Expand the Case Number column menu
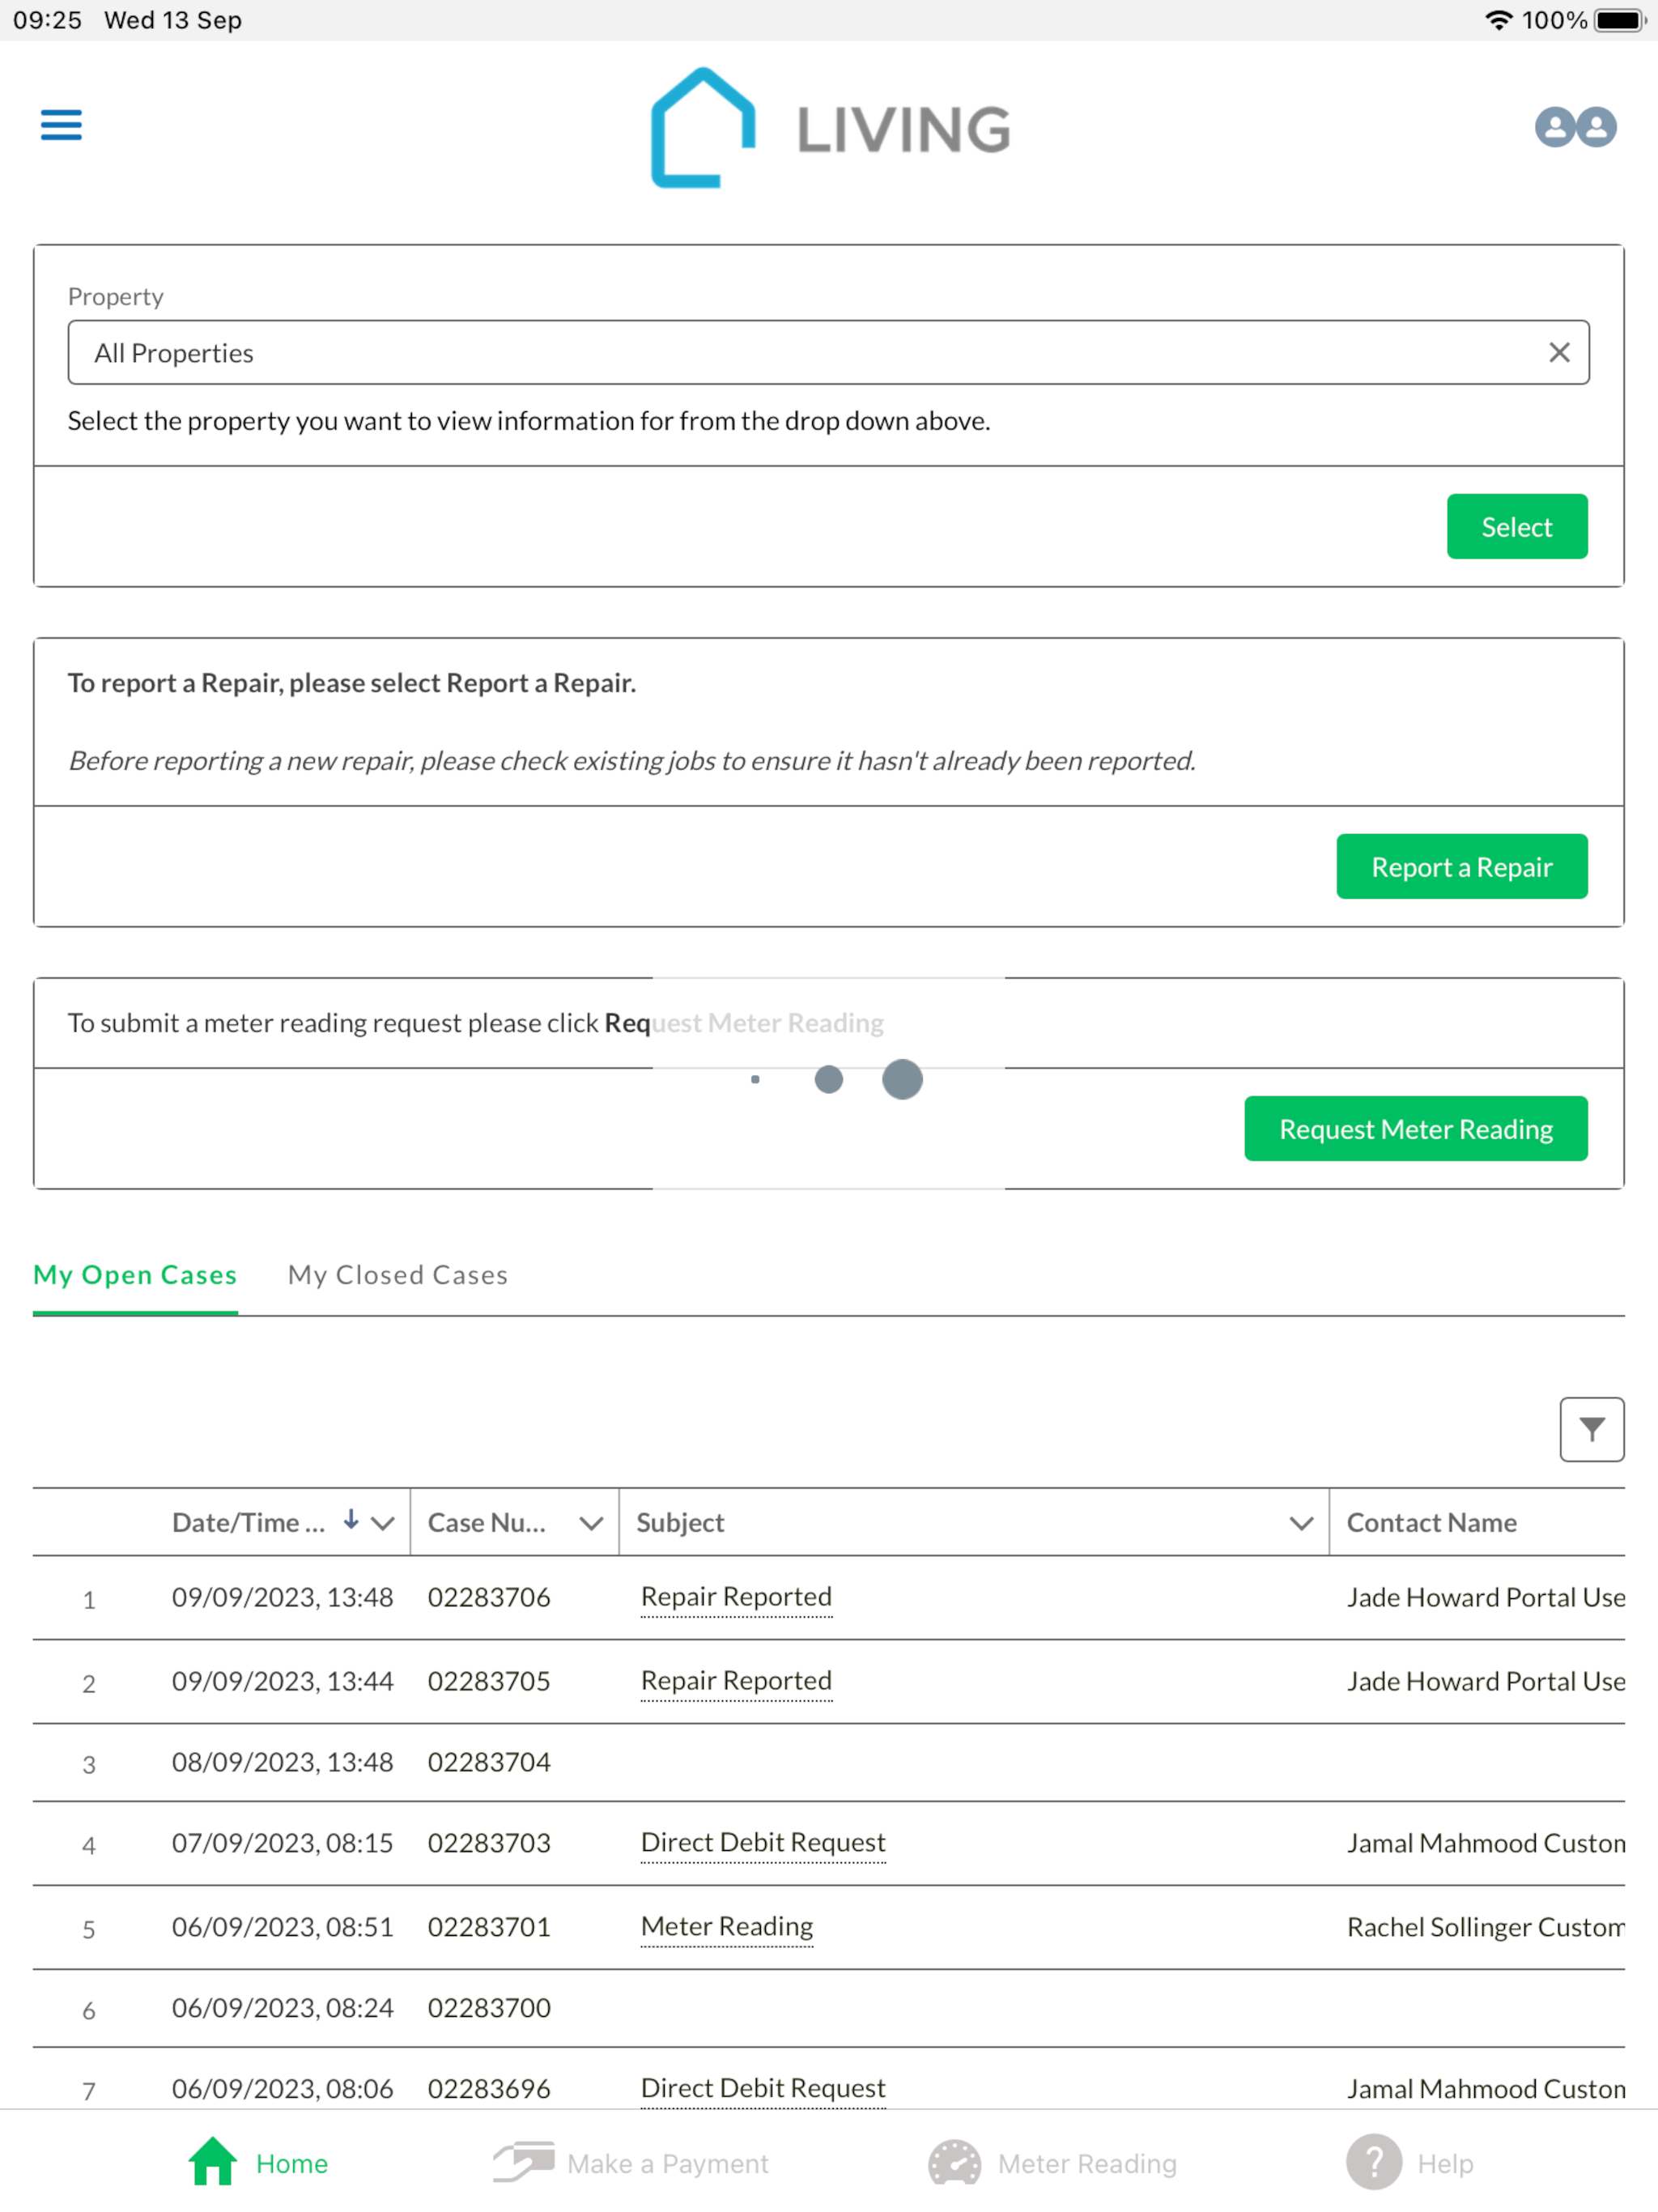The width and height of the screenshot is (1658, 2212). click(x=591, y=1523)
